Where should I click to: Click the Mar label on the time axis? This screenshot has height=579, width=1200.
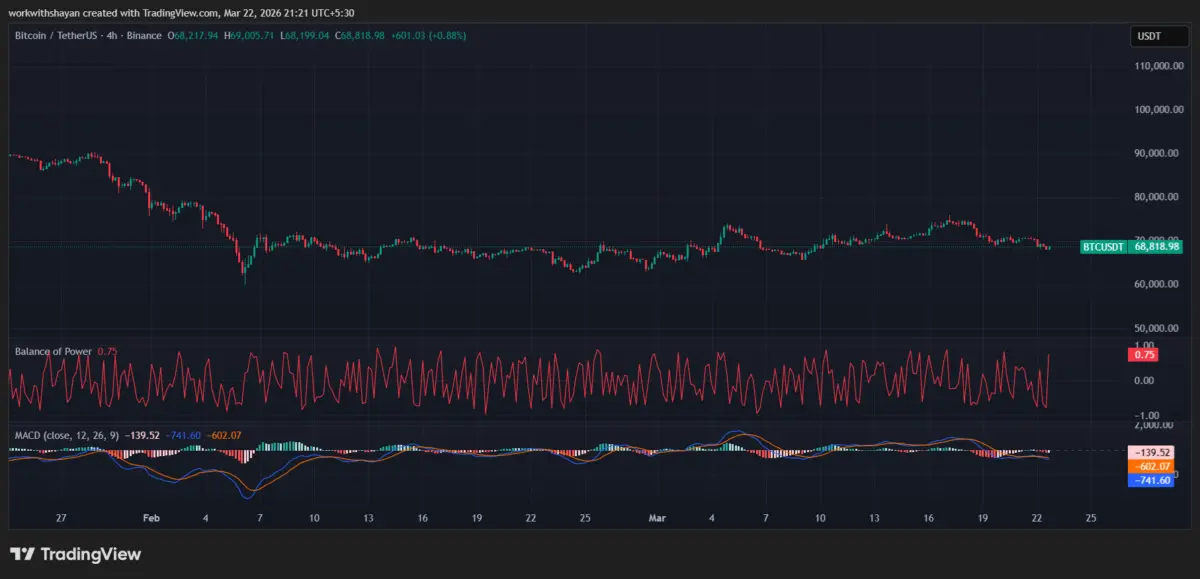coord(657,518)
